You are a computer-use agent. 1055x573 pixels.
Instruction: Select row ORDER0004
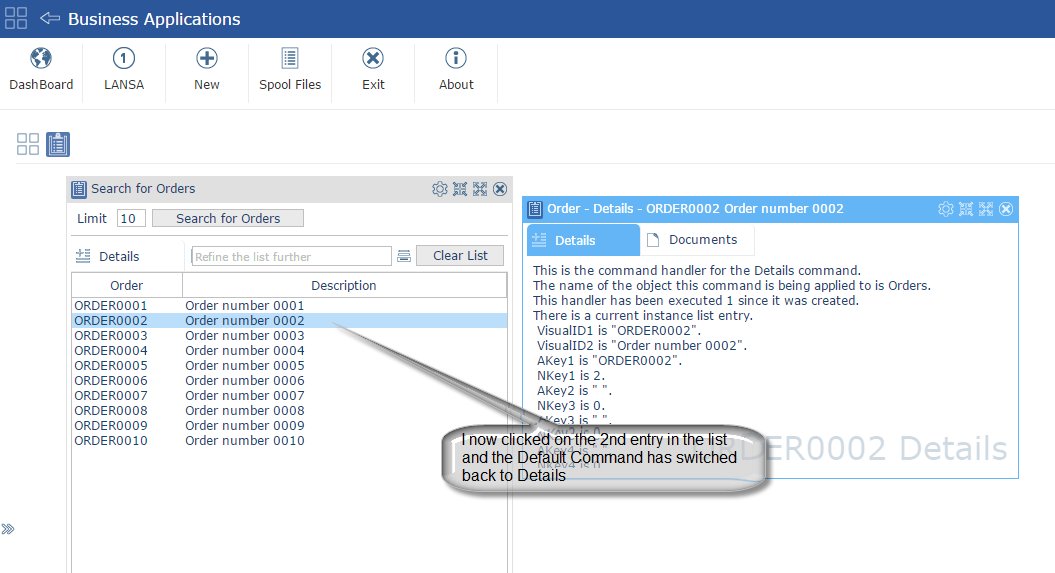click(289, 350)
